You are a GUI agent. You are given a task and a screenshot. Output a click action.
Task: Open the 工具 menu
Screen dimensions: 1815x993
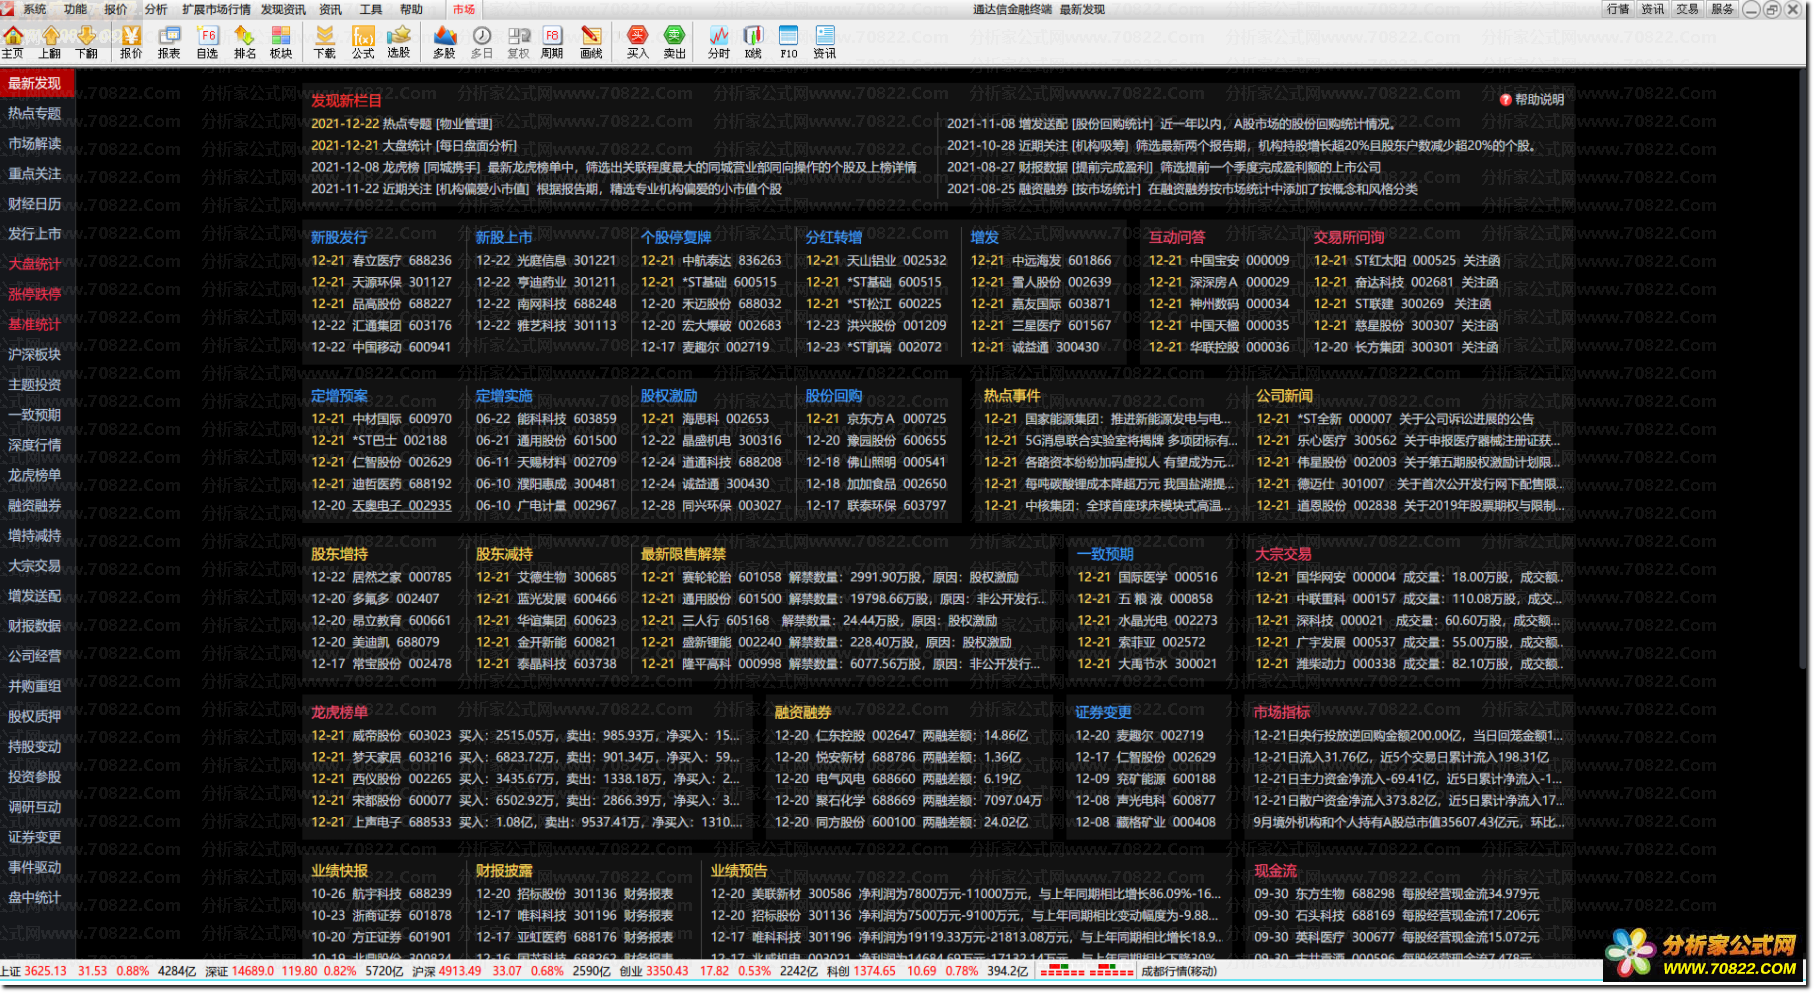(x=371, y=9)
